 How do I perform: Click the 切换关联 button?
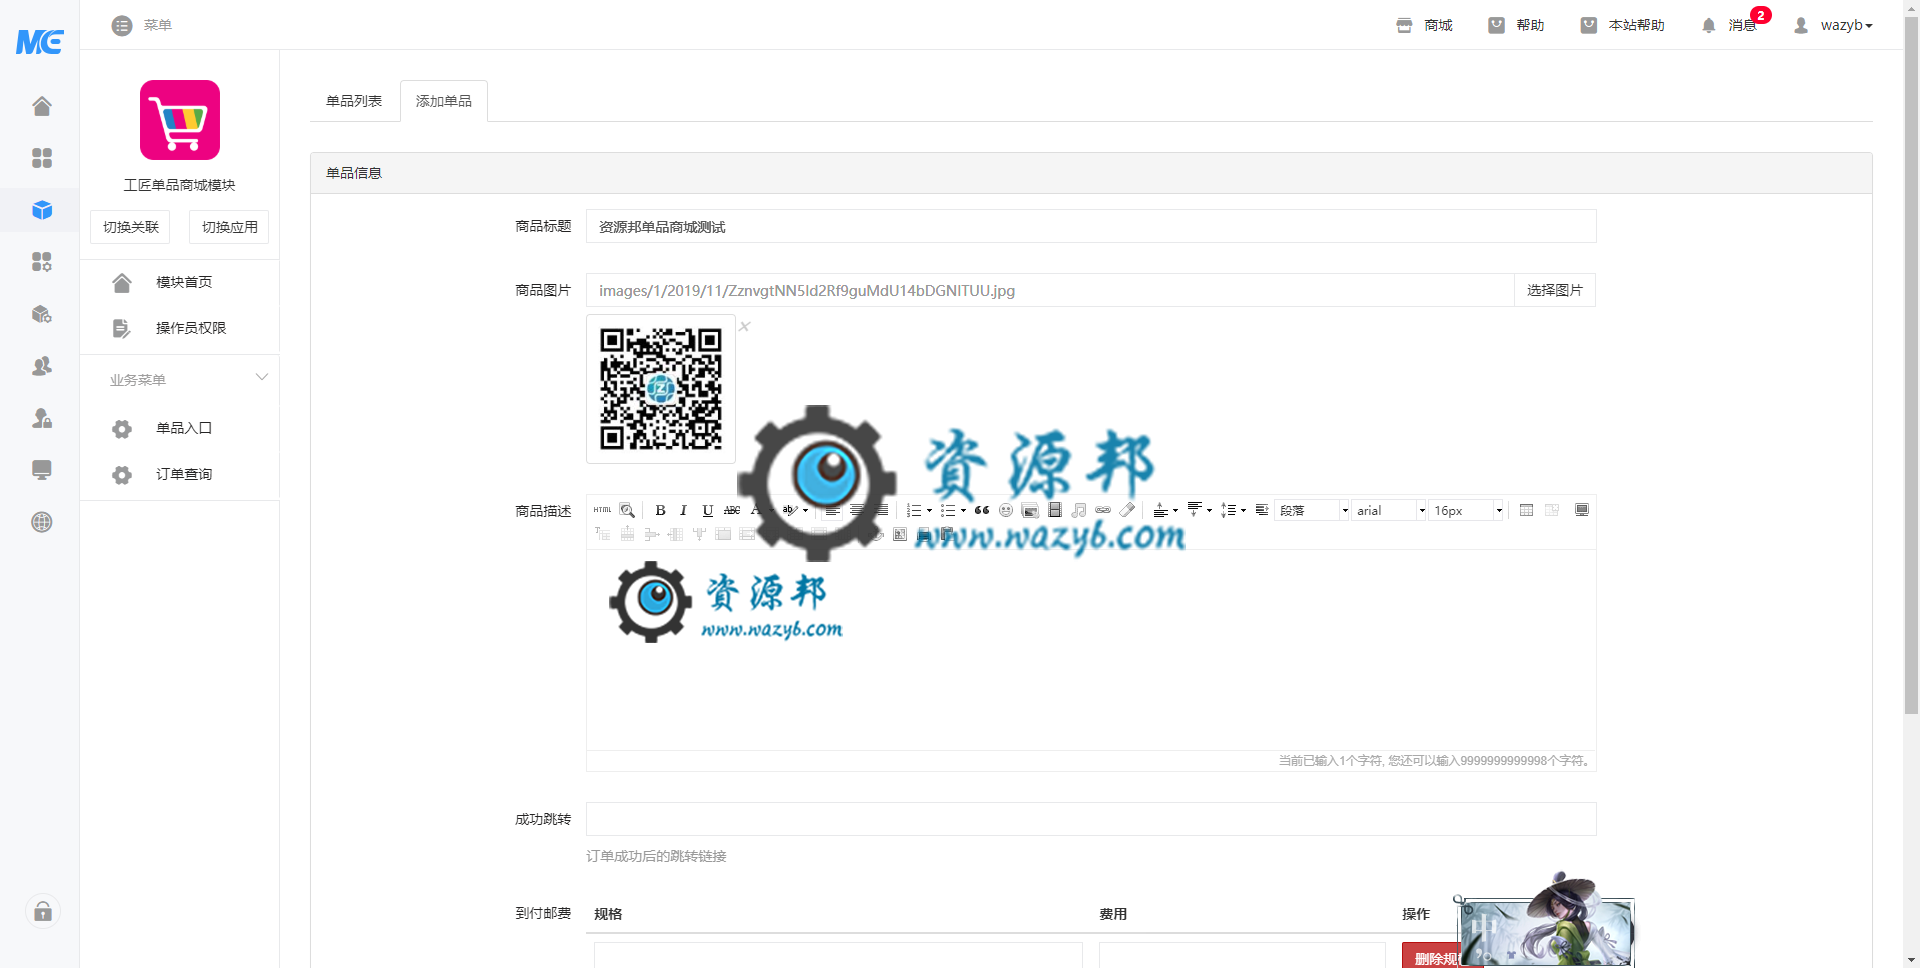point(130,227)
